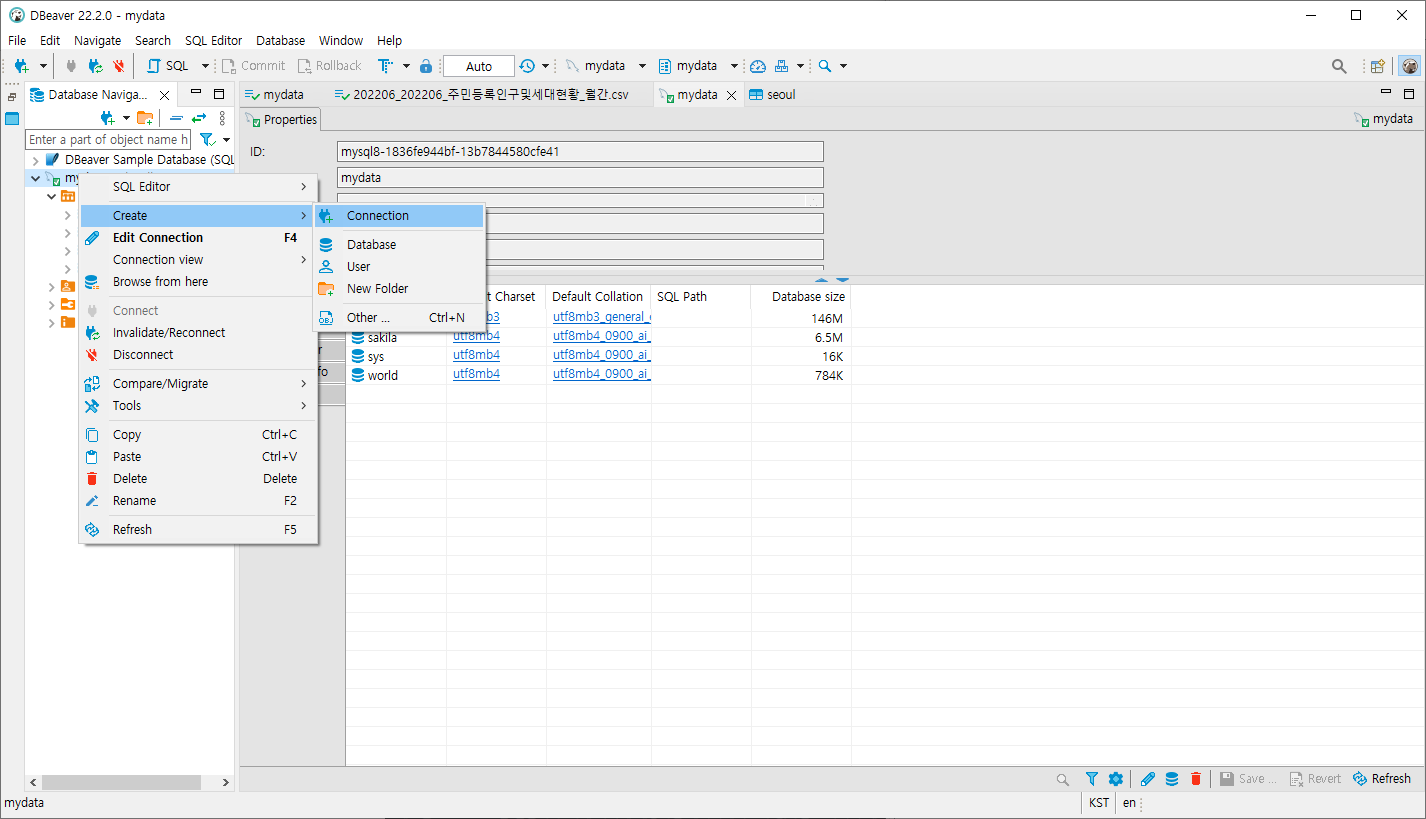Open the SQL button dropdown arrow
The width and height of the screenshot is (1426, 819).
[x=205, y=66]
